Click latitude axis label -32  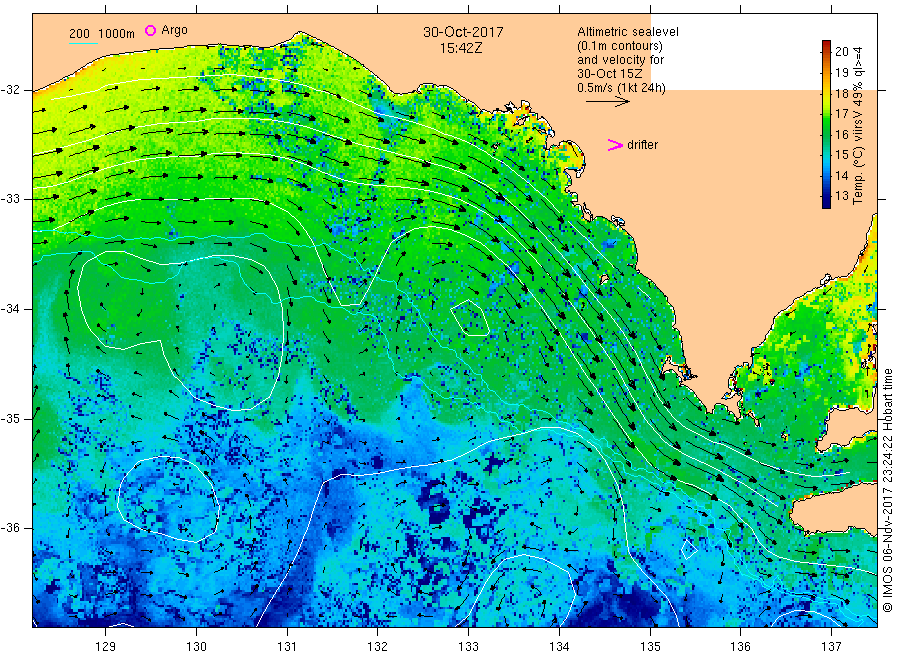tap(10, 90)
